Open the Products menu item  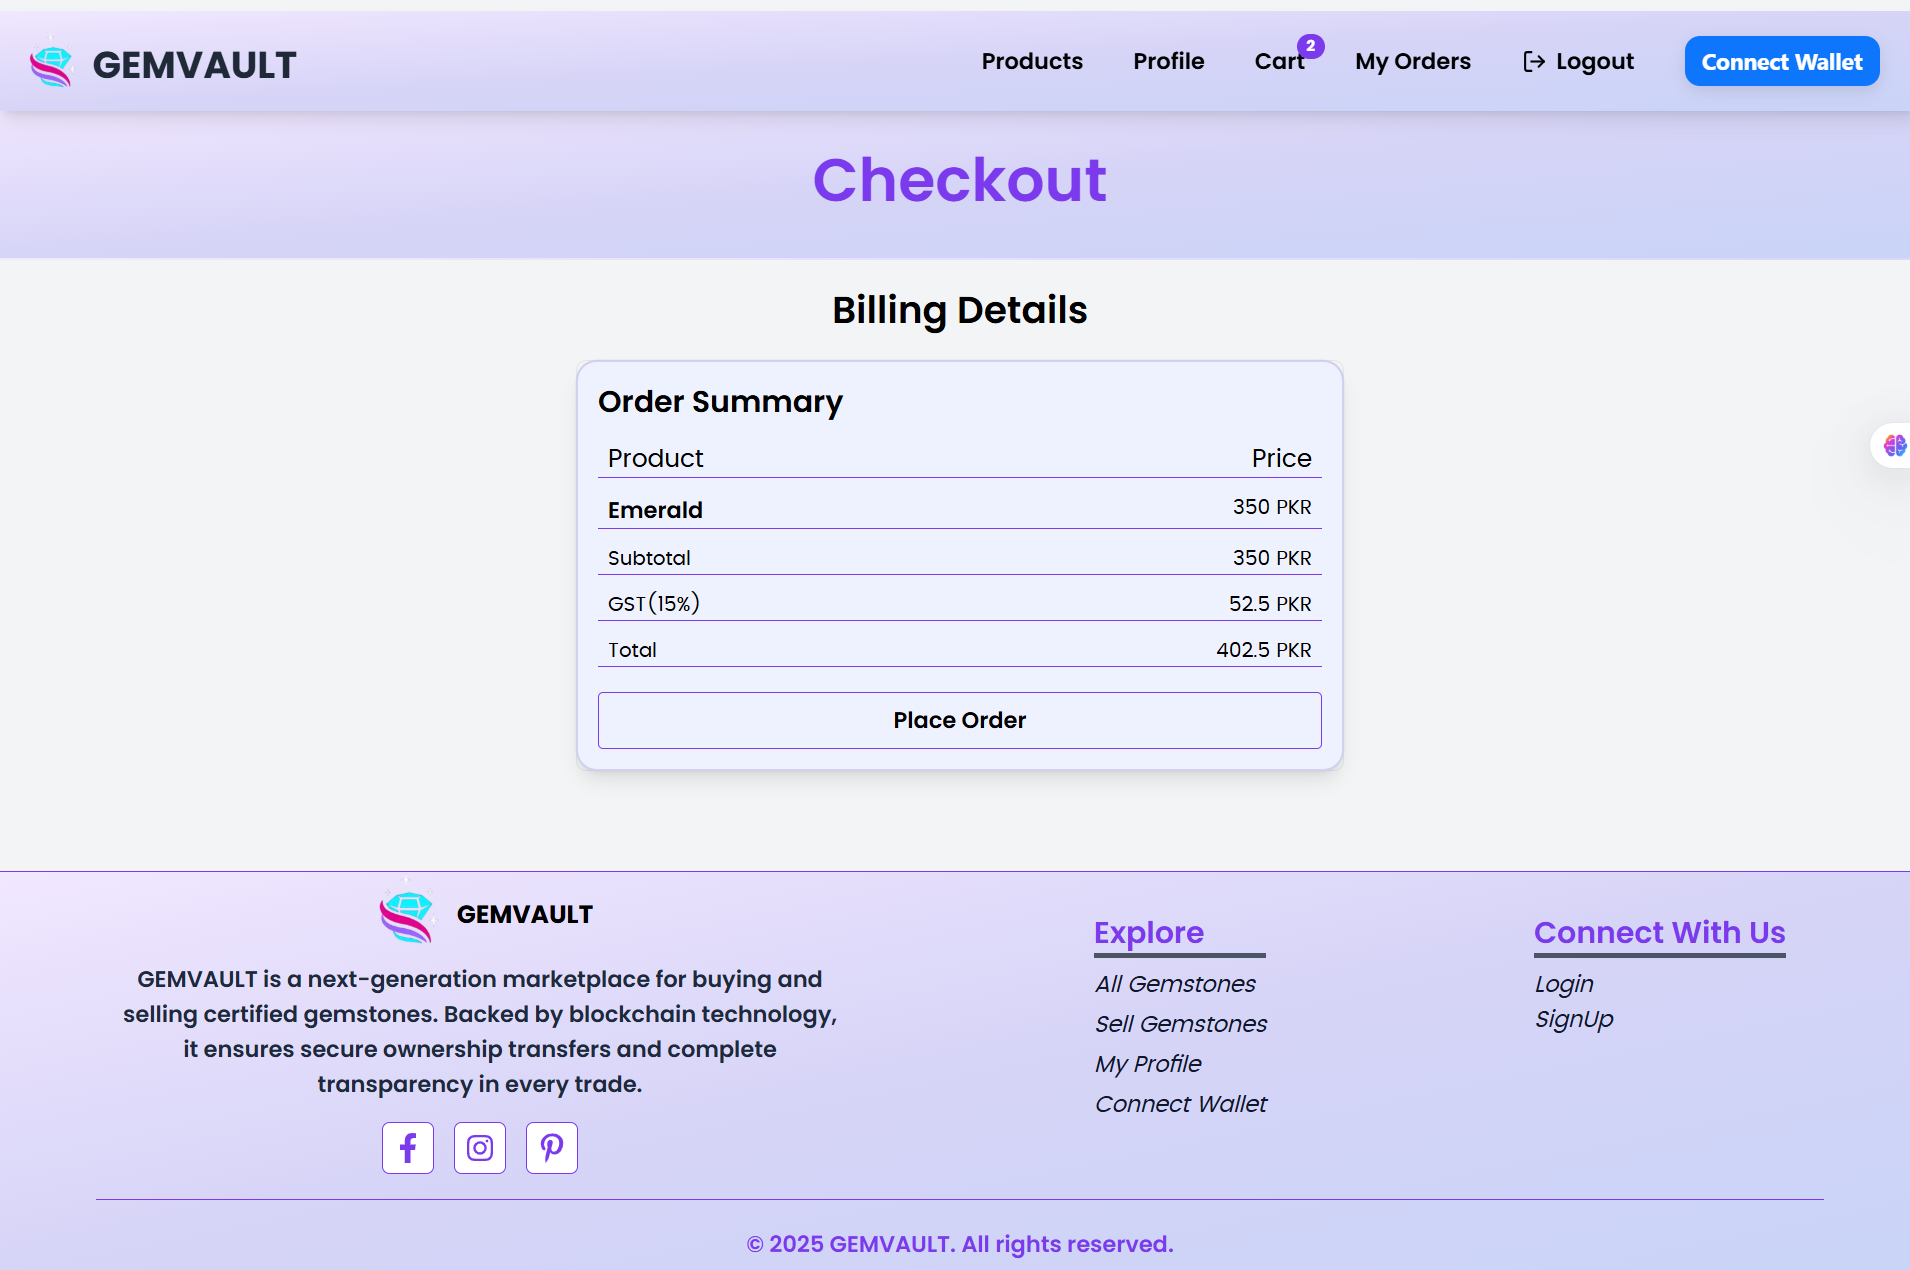tap(1032, 62)
